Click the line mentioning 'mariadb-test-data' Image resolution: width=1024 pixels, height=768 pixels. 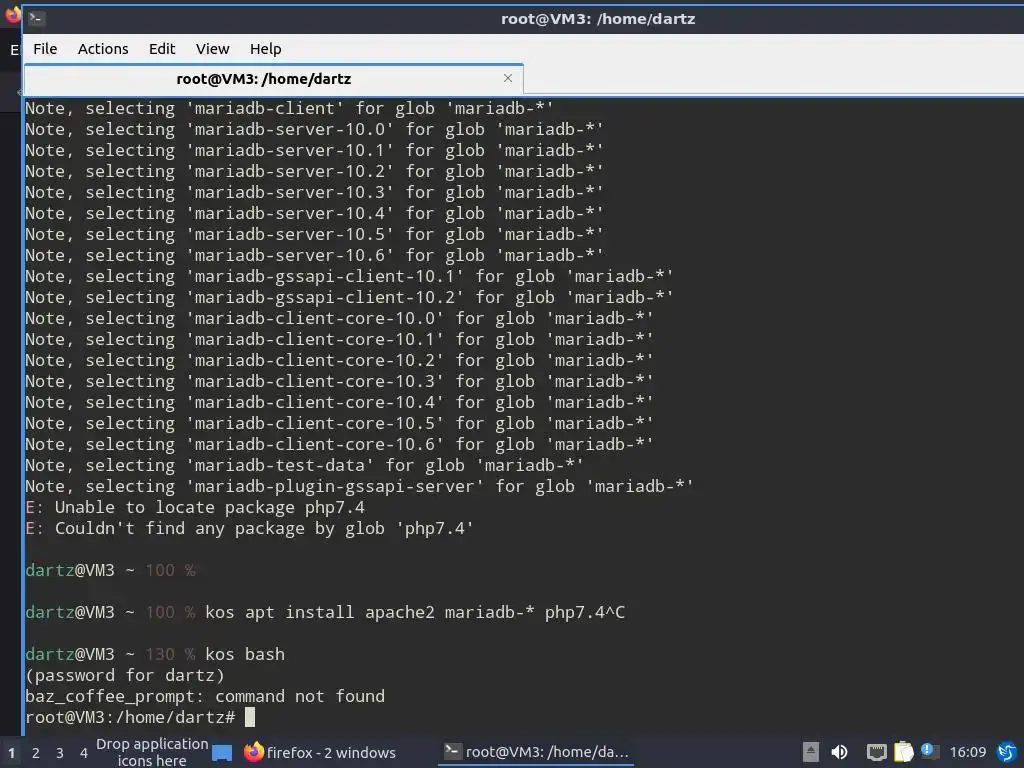[304, 466]
